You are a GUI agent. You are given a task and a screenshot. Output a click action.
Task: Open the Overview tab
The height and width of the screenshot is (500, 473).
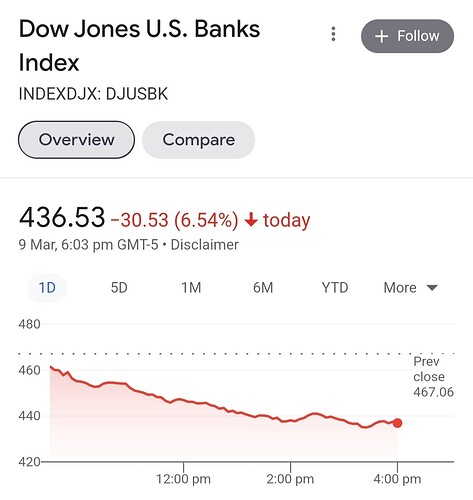[x=76, y=140]
